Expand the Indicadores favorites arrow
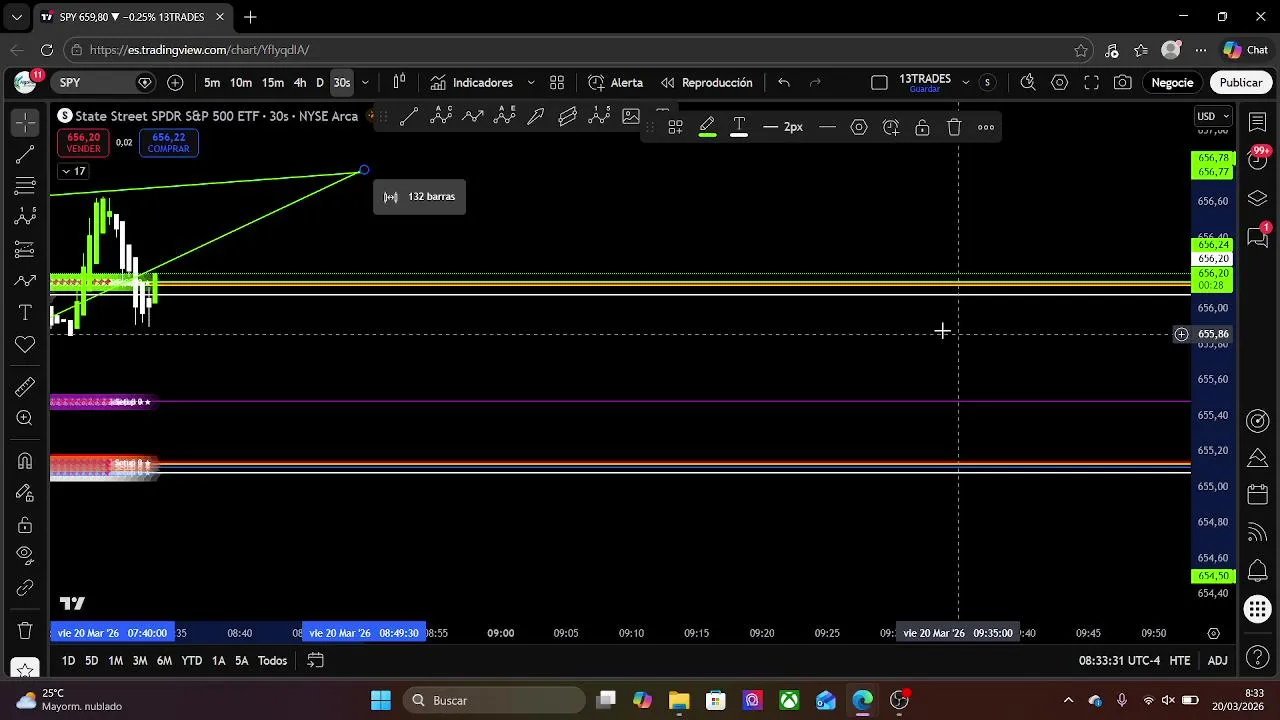1280x720 pixels. (x=531, y=82)
